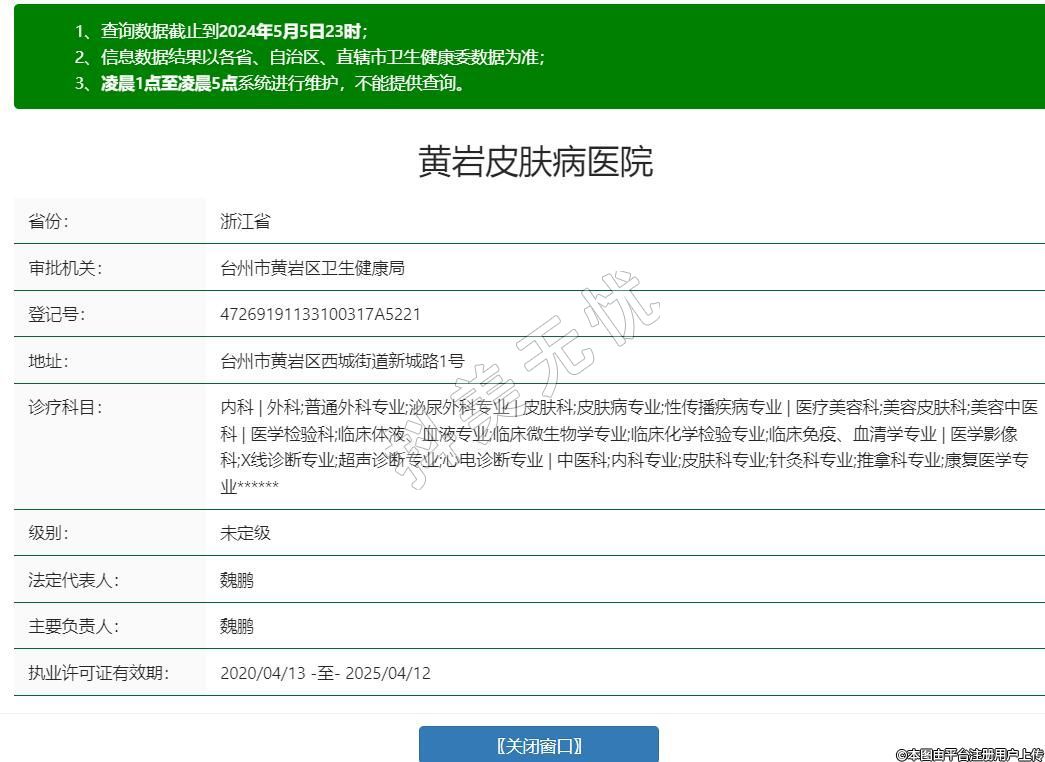Viewport: 1045px width, 762px height.
Task: Click the 级别 value 未定级
Action: [245, 533]
